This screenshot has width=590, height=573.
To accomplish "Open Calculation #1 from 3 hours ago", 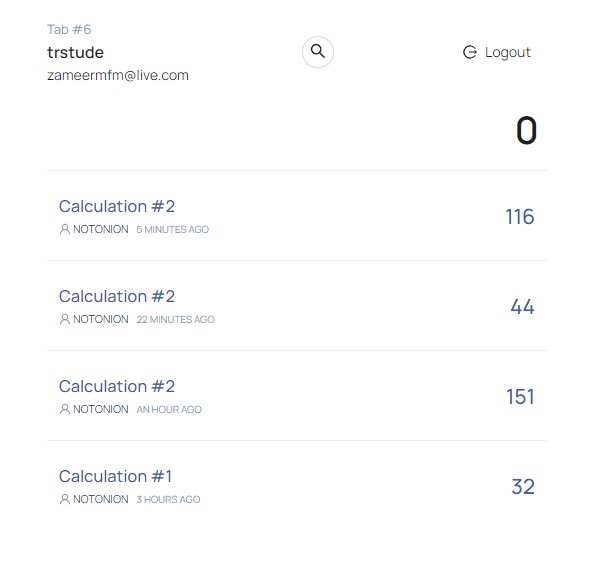I will click(x=115, y=476).
